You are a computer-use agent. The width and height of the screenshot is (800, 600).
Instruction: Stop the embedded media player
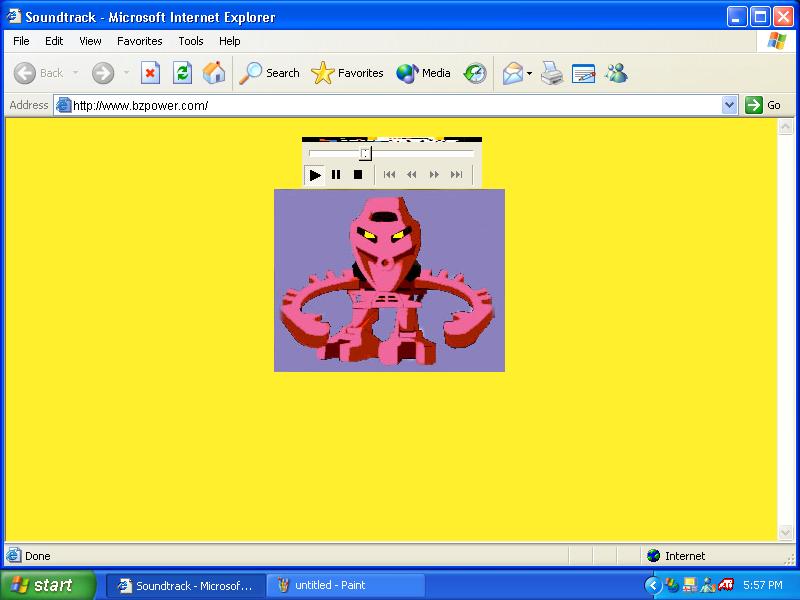pyautogui.click(x=358, y=174)
